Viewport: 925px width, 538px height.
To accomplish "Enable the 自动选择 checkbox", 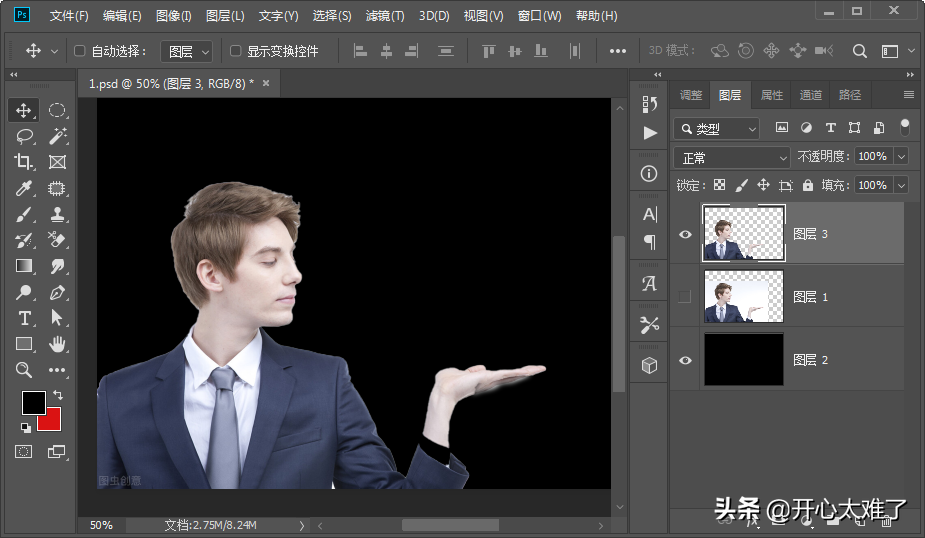I will [80, 51].
